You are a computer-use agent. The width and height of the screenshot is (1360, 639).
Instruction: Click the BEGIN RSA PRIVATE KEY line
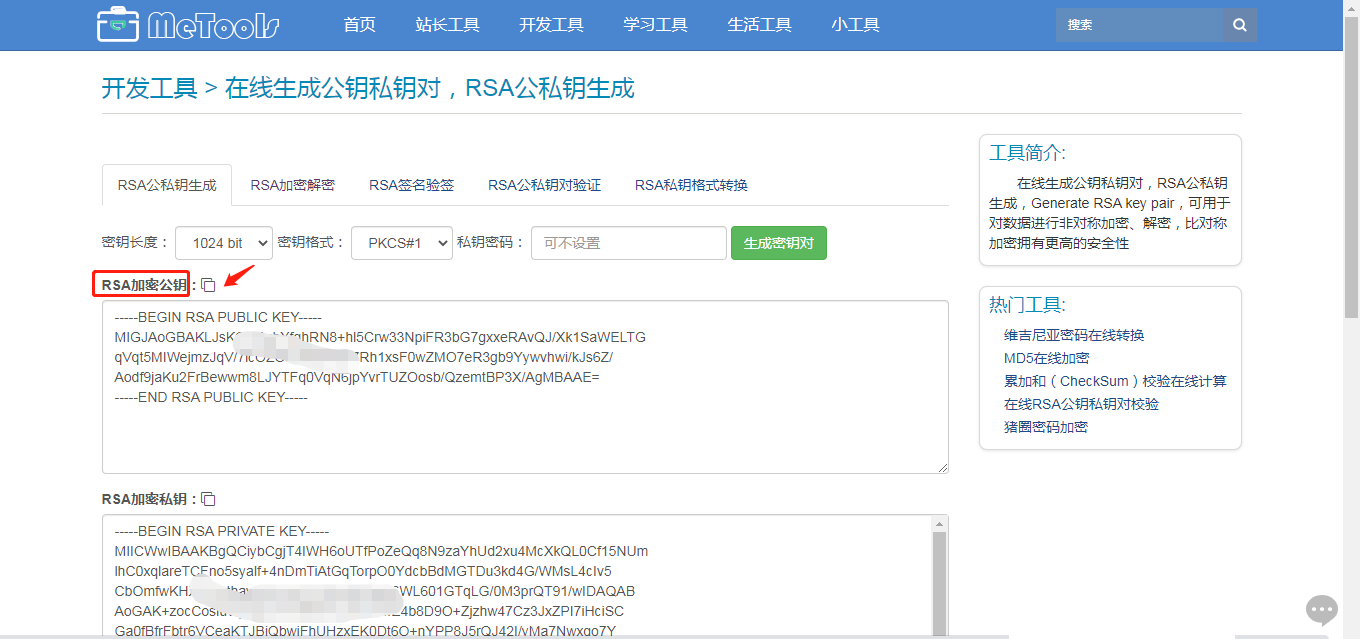[222, 531]
